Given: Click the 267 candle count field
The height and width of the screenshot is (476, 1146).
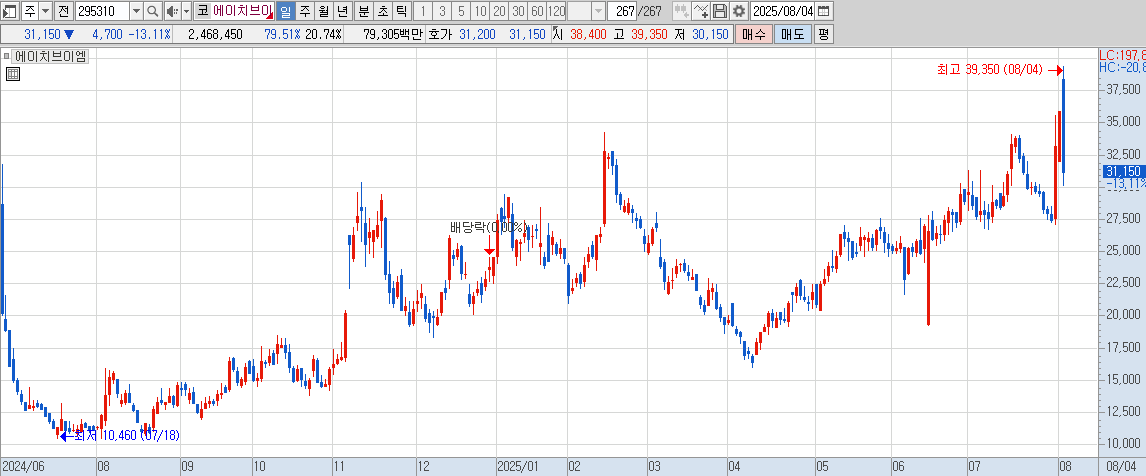Looking at the screenshot, I should (x=622, y=11).
